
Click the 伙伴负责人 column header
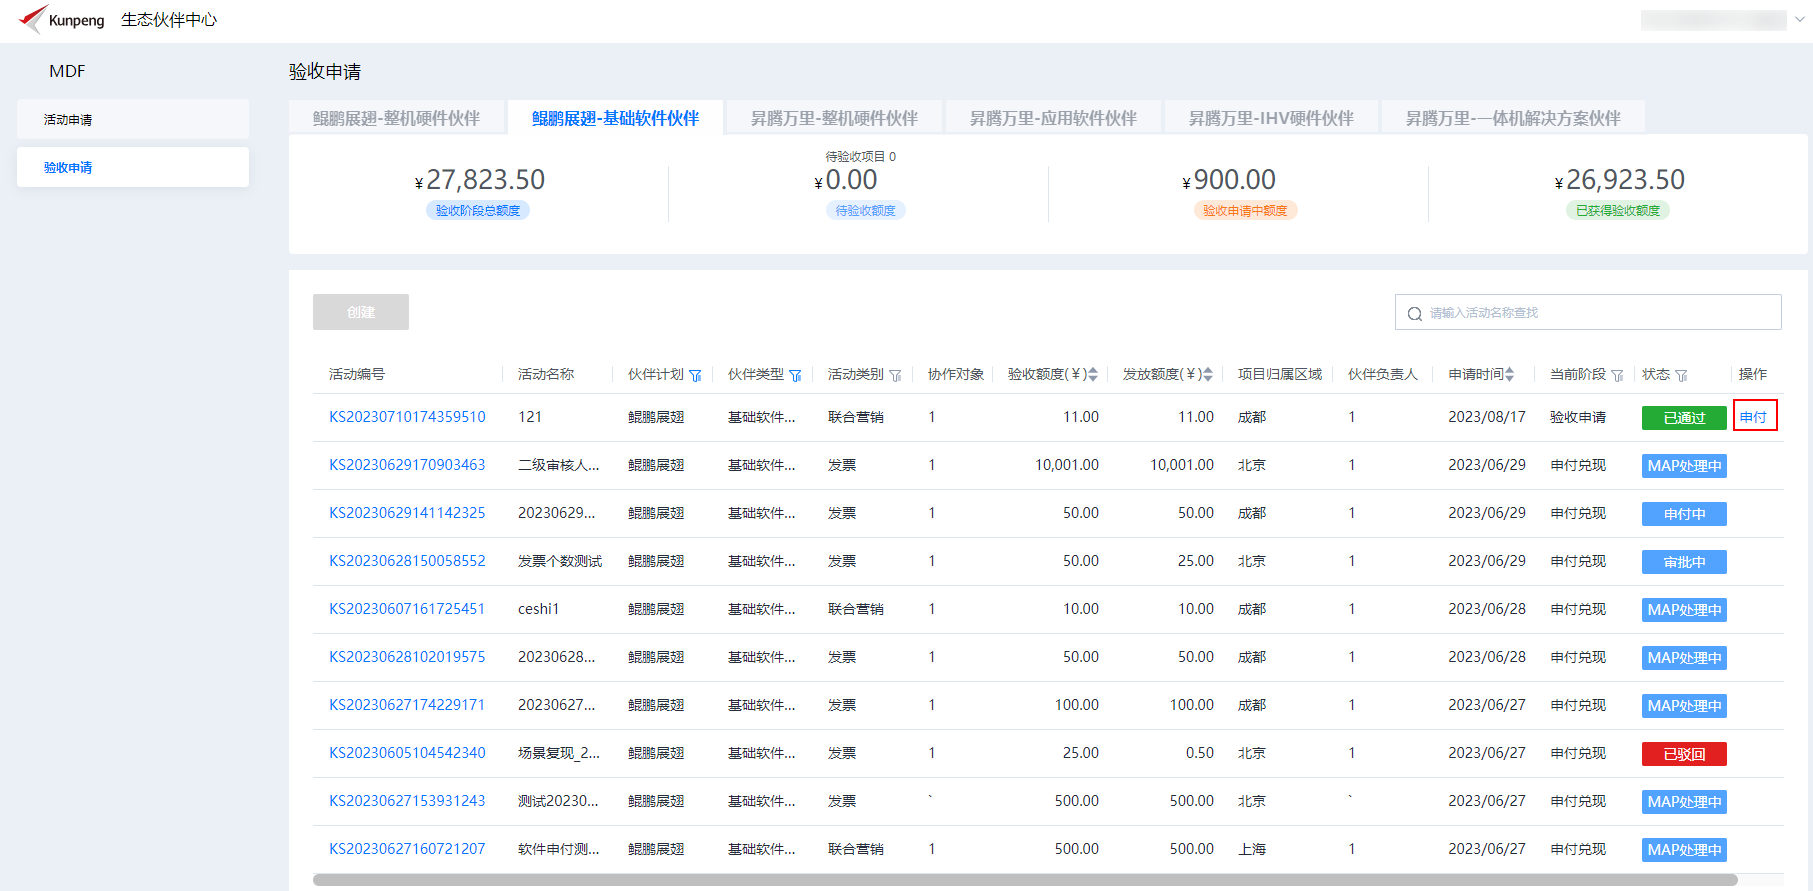(1383, 374)
